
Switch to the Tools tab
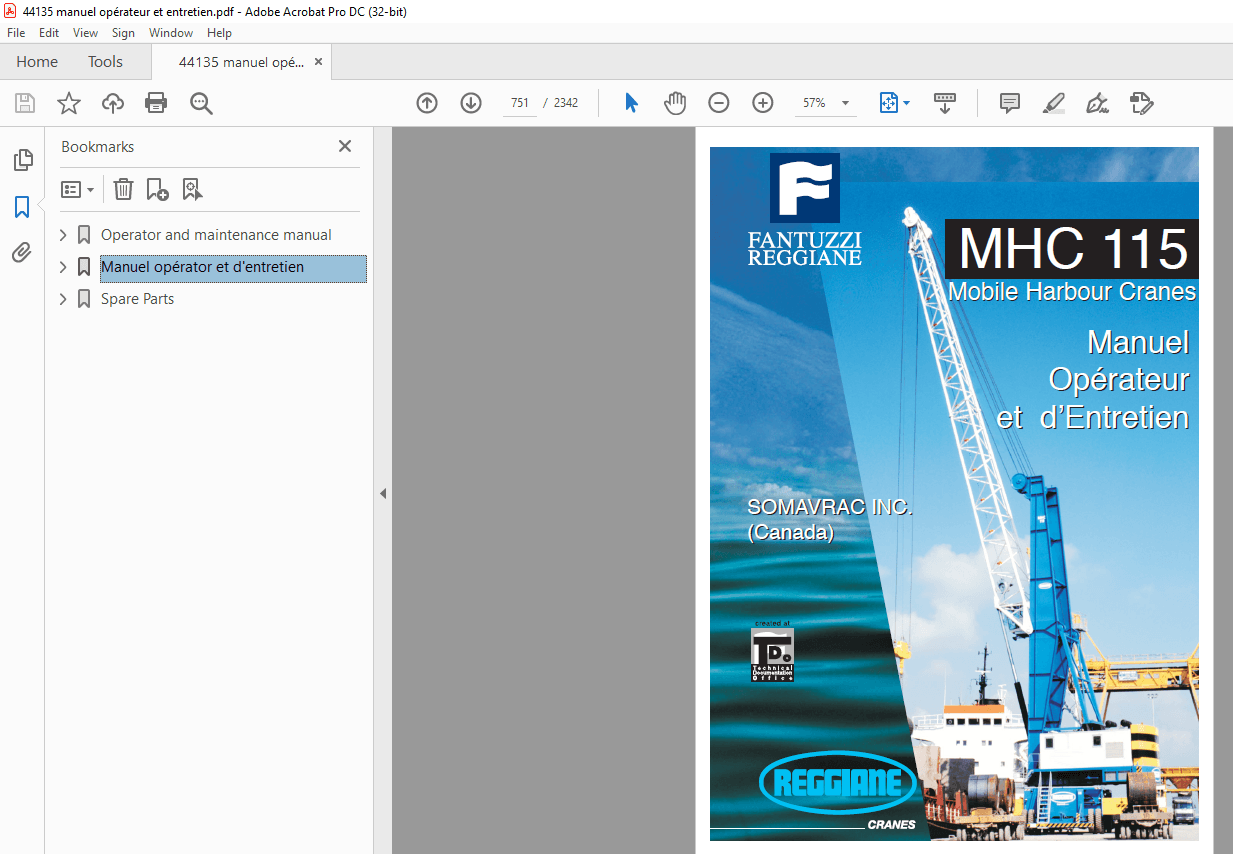[105, 61]
